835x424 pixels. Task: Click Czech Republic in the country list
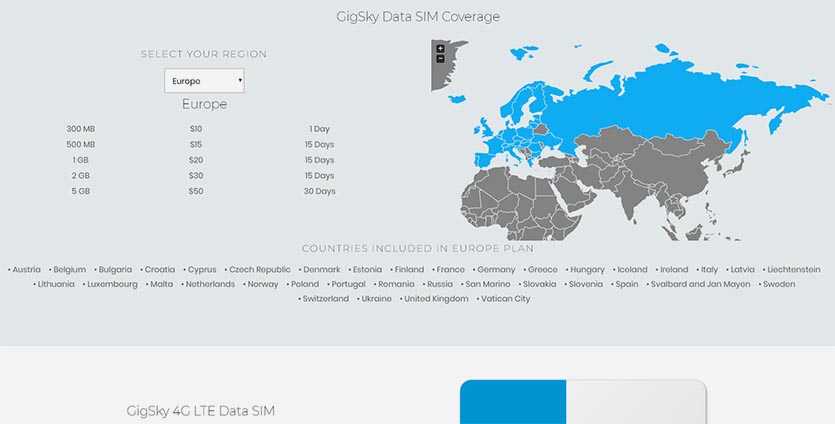pos(260,270)
